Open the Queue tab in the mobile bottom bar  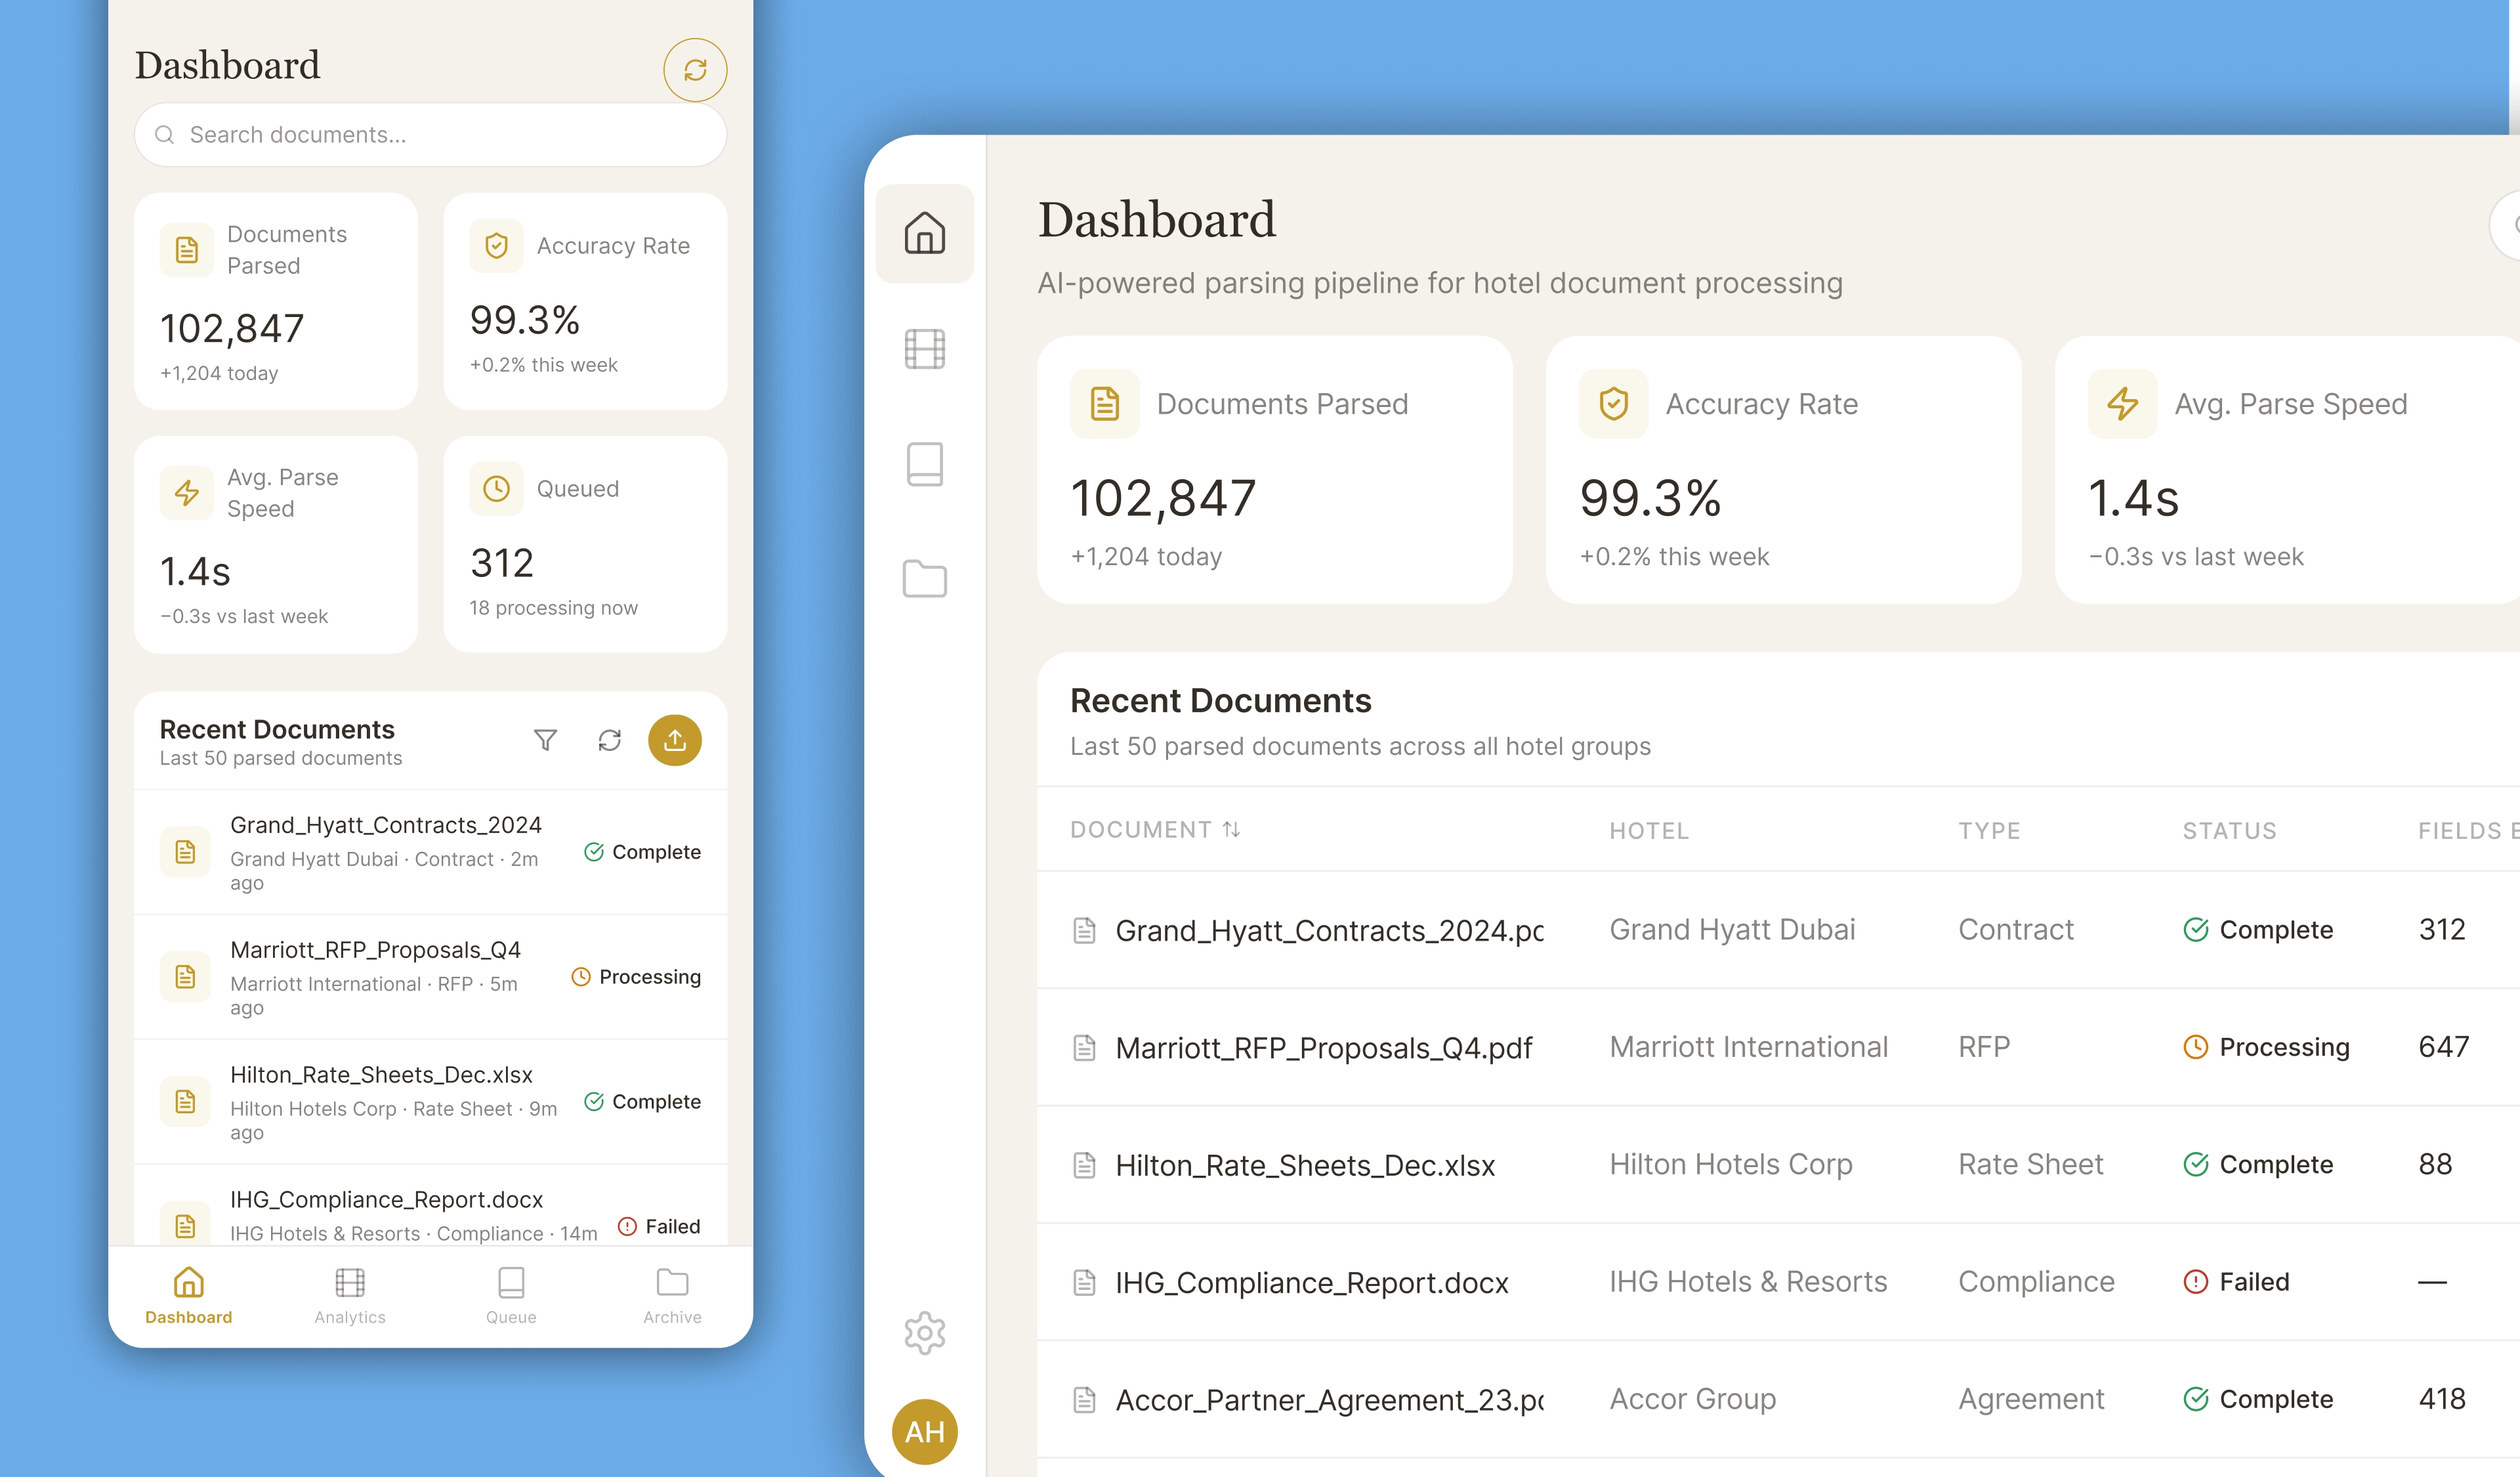511,1296
